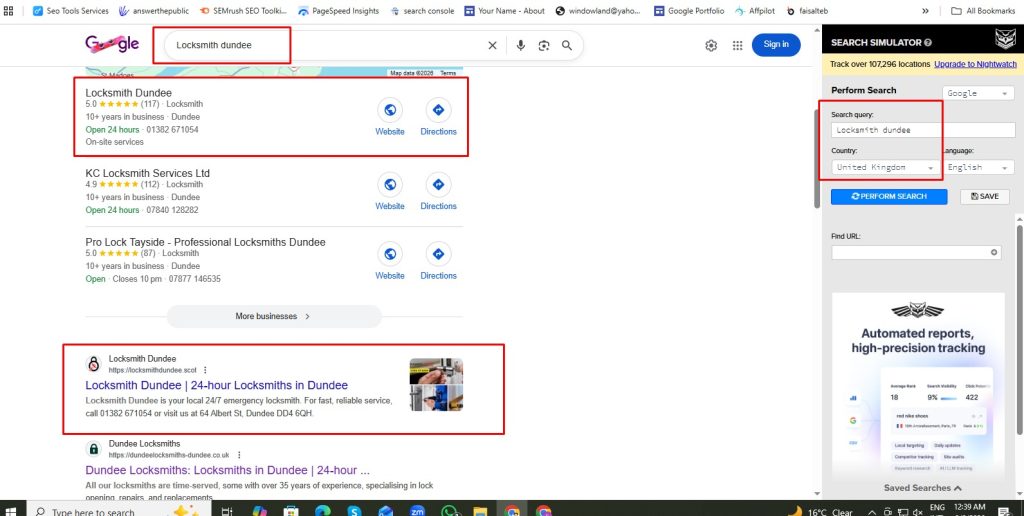
Task: Open Google Portfolio bookmark
Action: coord(689,11)
